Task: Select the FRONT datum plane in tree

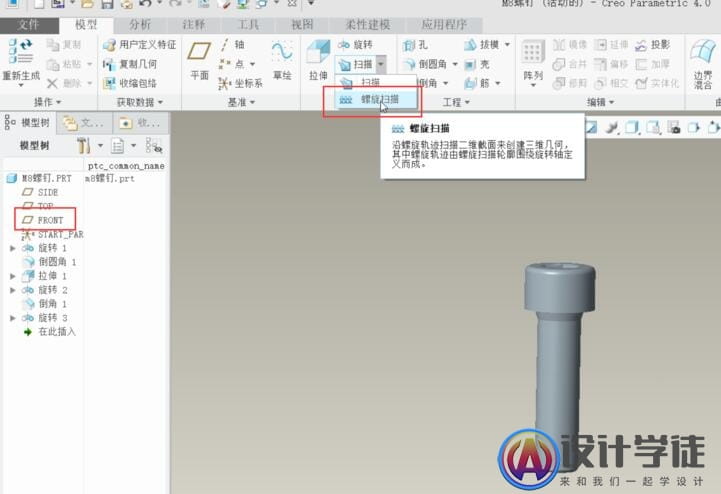Action: [x=49, y=220]
